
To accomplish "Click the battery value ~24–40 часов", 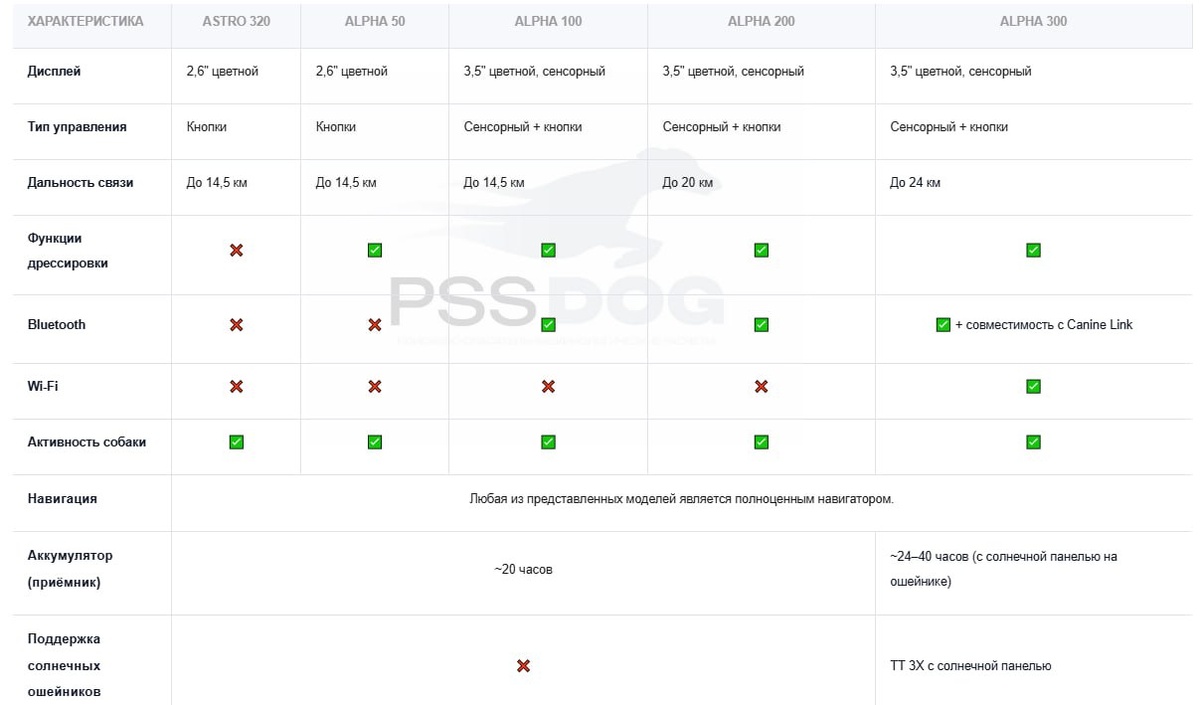I will (1003, 568).
